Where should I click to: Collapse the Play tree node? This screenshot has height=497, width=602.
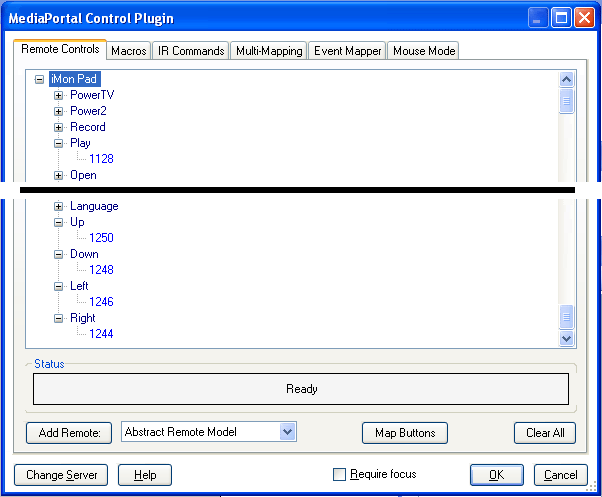(x=58, y=144)
